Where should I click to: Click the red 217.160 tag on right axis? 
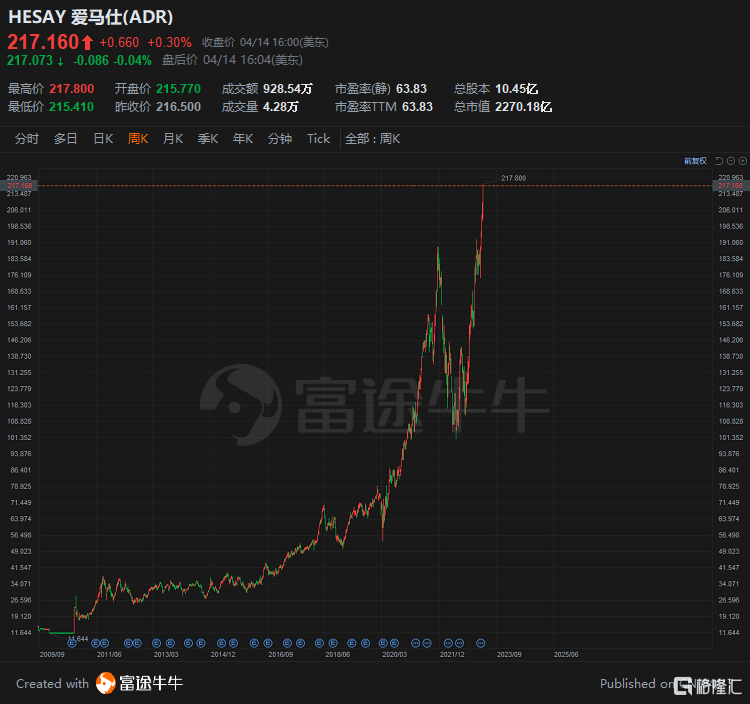click(731, 186)
